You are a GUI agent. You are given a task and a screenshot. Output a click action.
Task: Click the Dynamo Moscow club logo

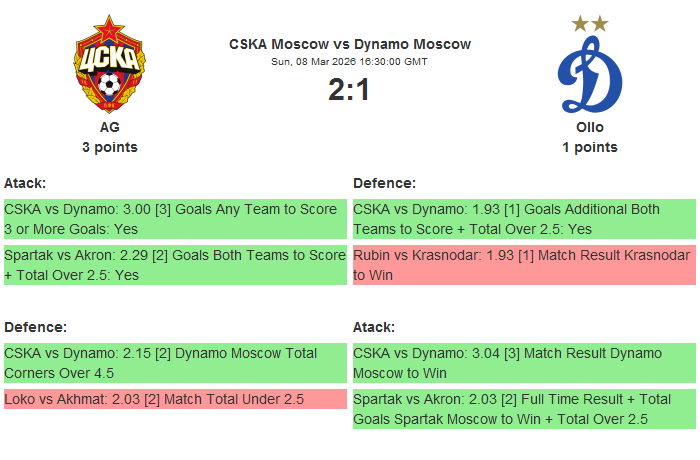click(x=589, y=76)
